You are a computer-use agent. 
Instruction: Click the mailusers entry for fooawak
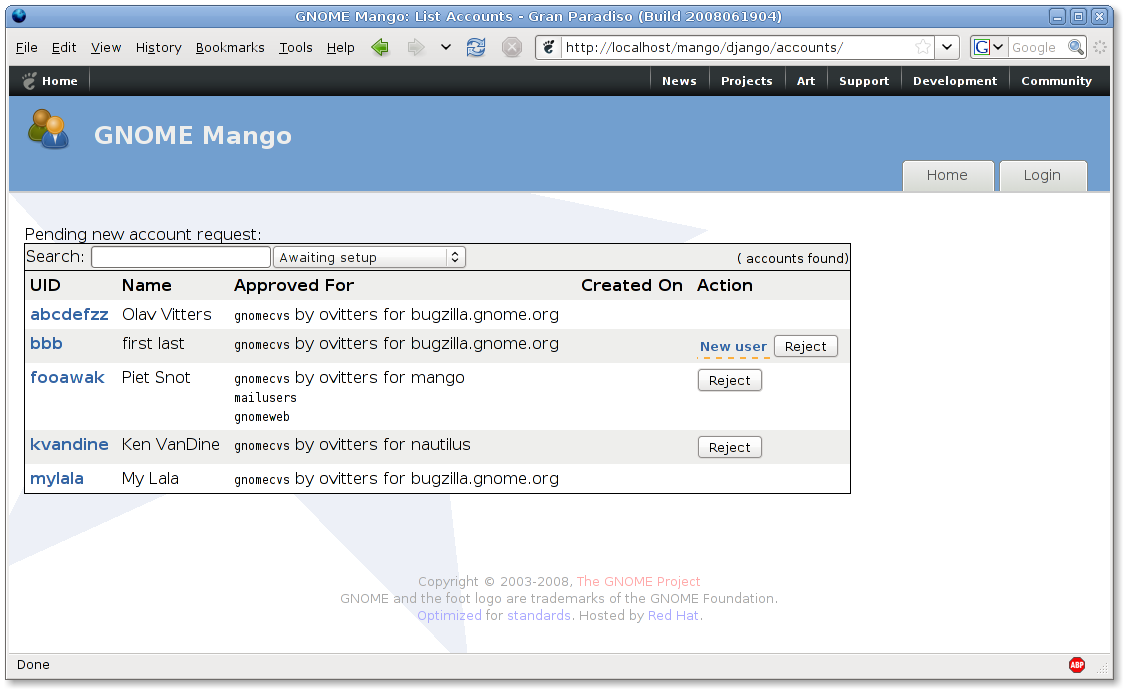[265, 398]
